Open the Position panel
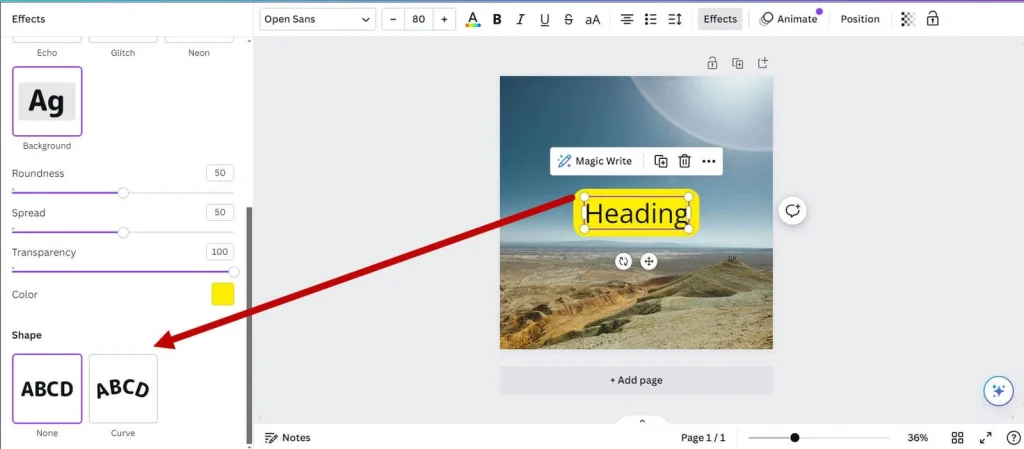This screenshot has height=449, width=1024. click(x=860, y=19)
